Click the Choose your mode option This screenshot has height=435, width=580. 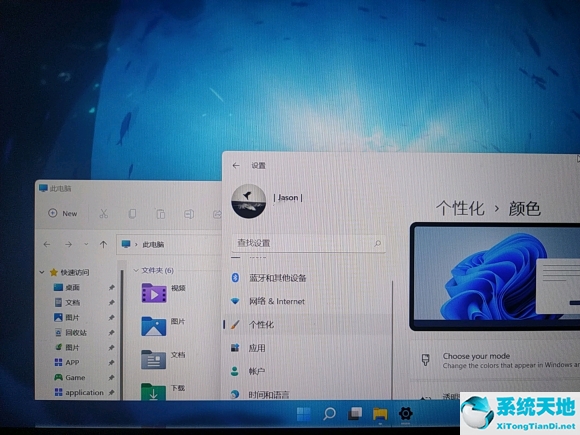[x=495, y=360]
